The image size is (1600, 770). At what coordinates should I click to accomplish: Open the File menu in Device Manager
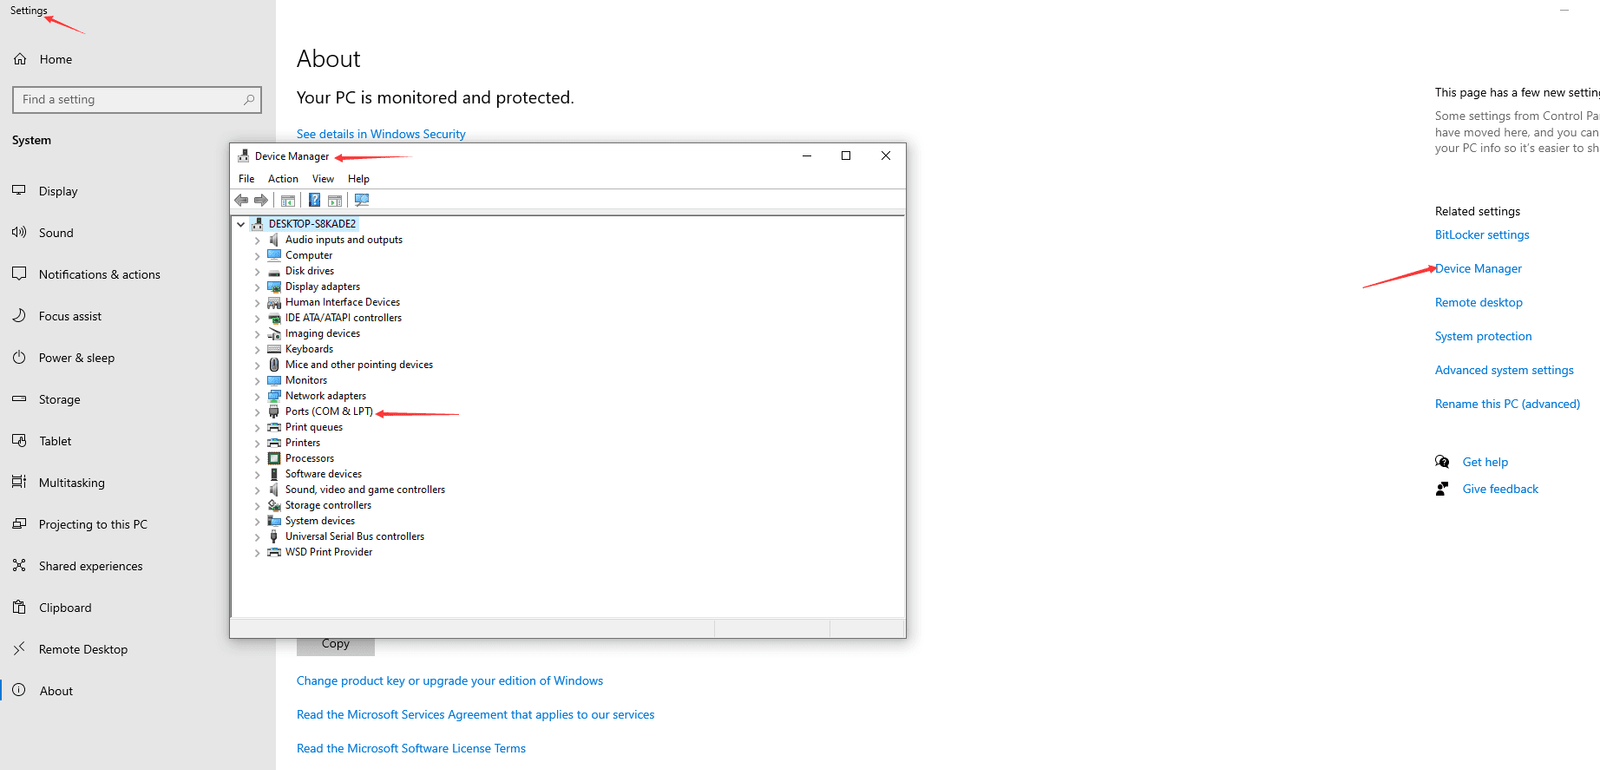coord(246,179)
